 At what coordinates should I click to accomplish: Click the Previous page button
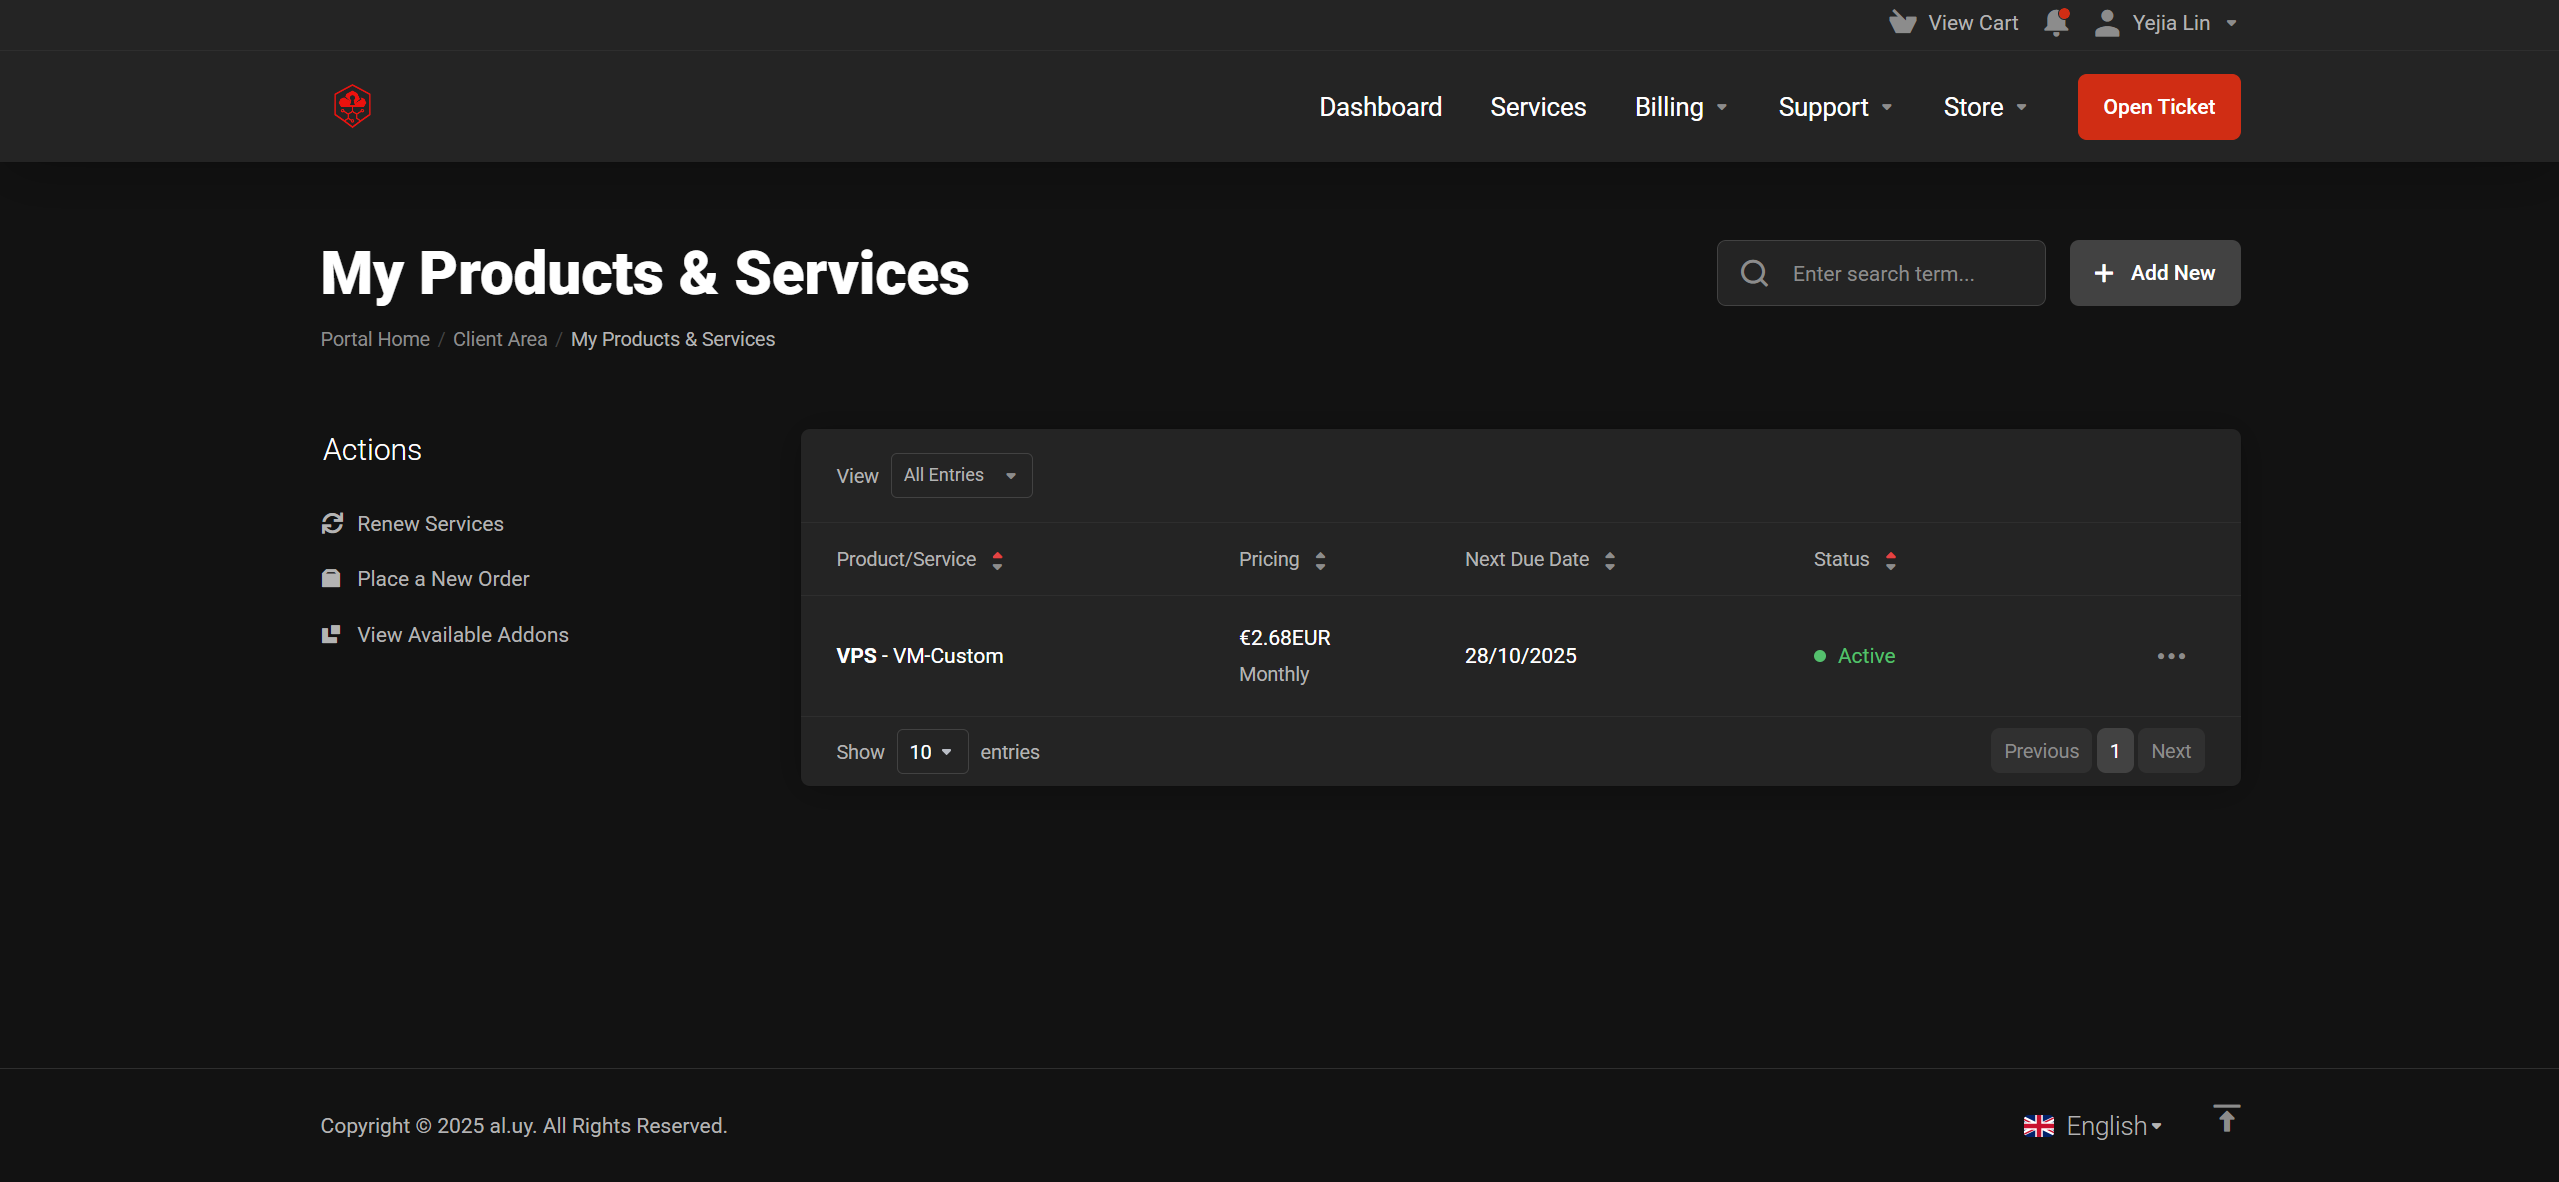point(2041,751)
